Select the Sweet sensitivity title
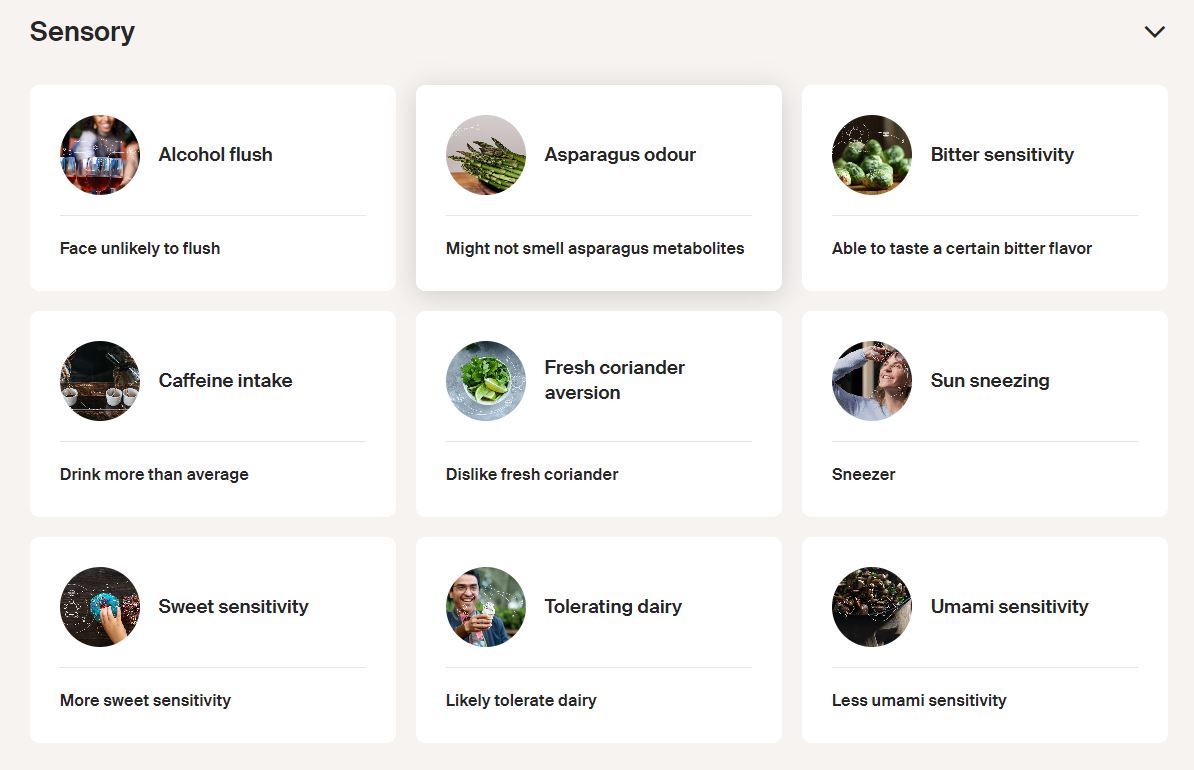1194x770 pixels. click(x=233, y=607)
